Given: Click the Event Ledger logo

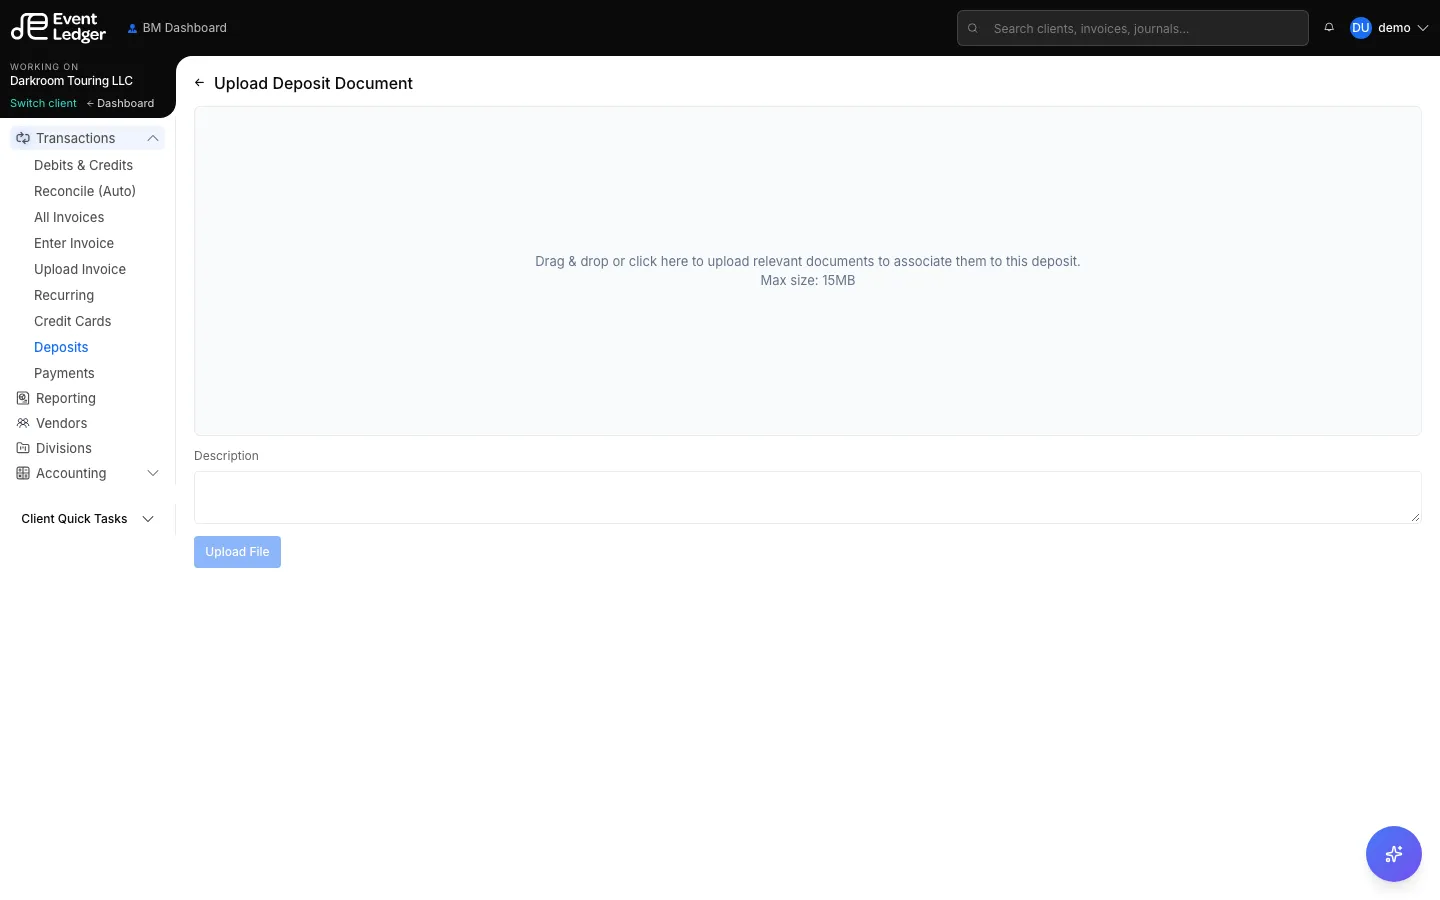Looking at the screenshot, I should (x=58, y=27).
